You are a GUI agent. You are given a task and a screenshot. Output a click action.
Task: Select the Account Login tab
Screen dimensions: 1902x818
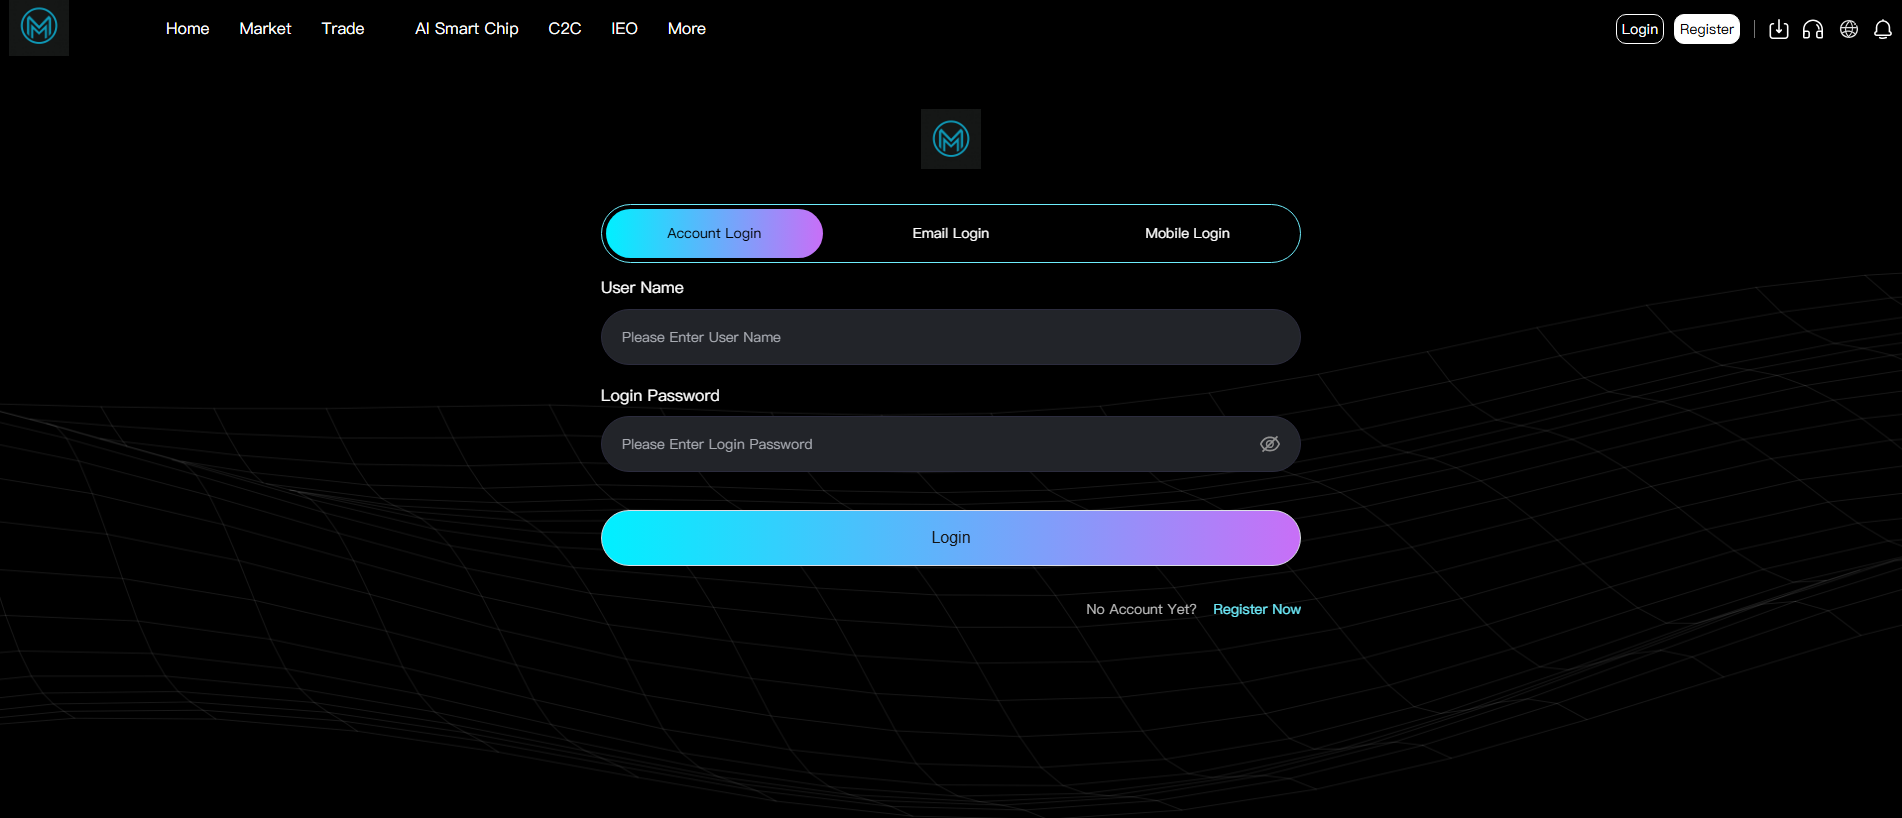coord(714,233)
